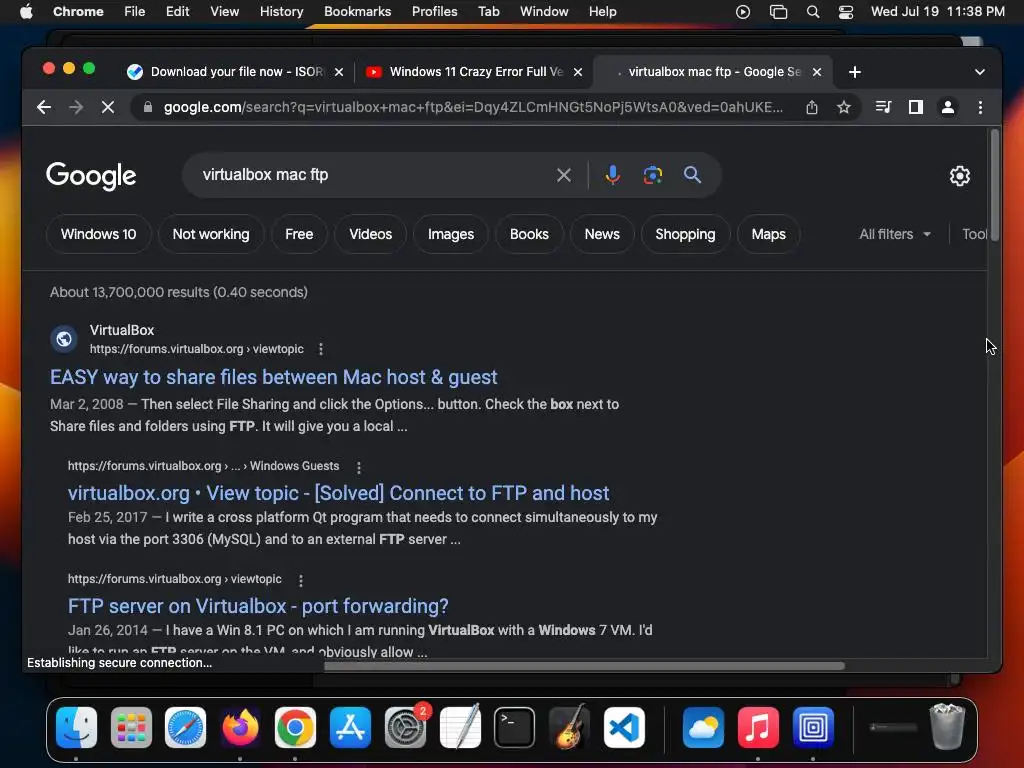Open the Apple menu
This screenshot has width=1024, height=768.
(26, 12)
